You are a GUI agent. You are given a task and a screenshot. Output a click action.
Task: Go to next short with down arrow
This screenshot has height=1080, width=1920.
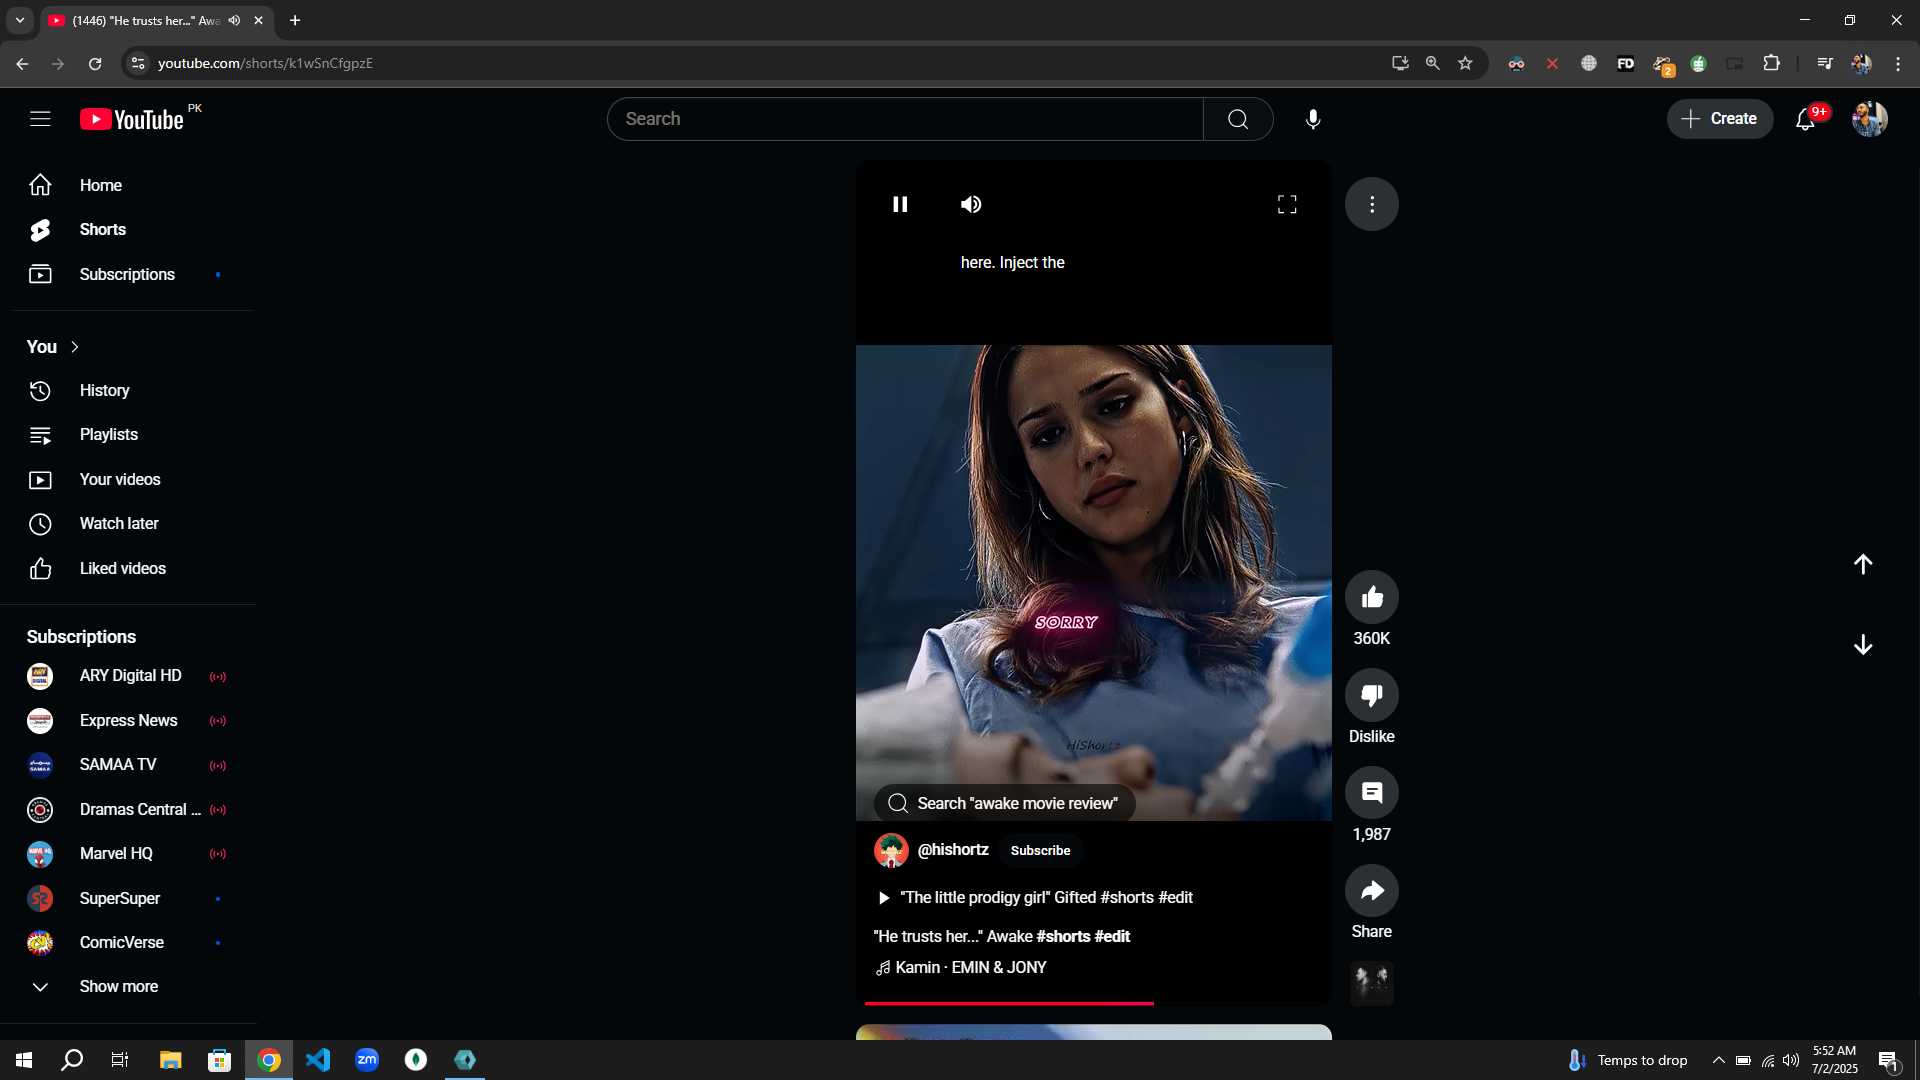[1863, 645]
